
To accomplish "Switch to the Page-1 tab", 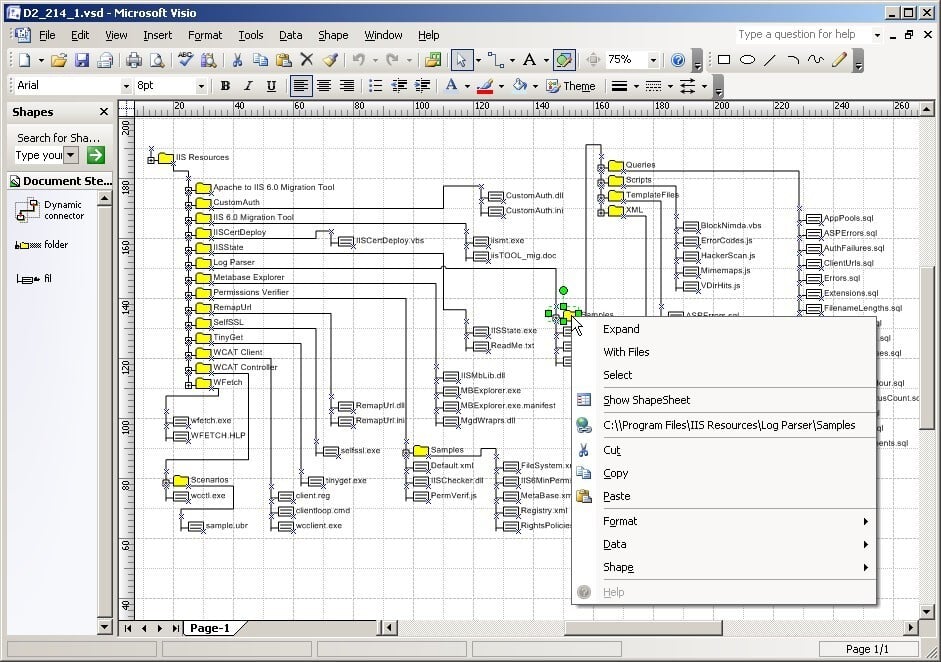I will pos(209,628).
